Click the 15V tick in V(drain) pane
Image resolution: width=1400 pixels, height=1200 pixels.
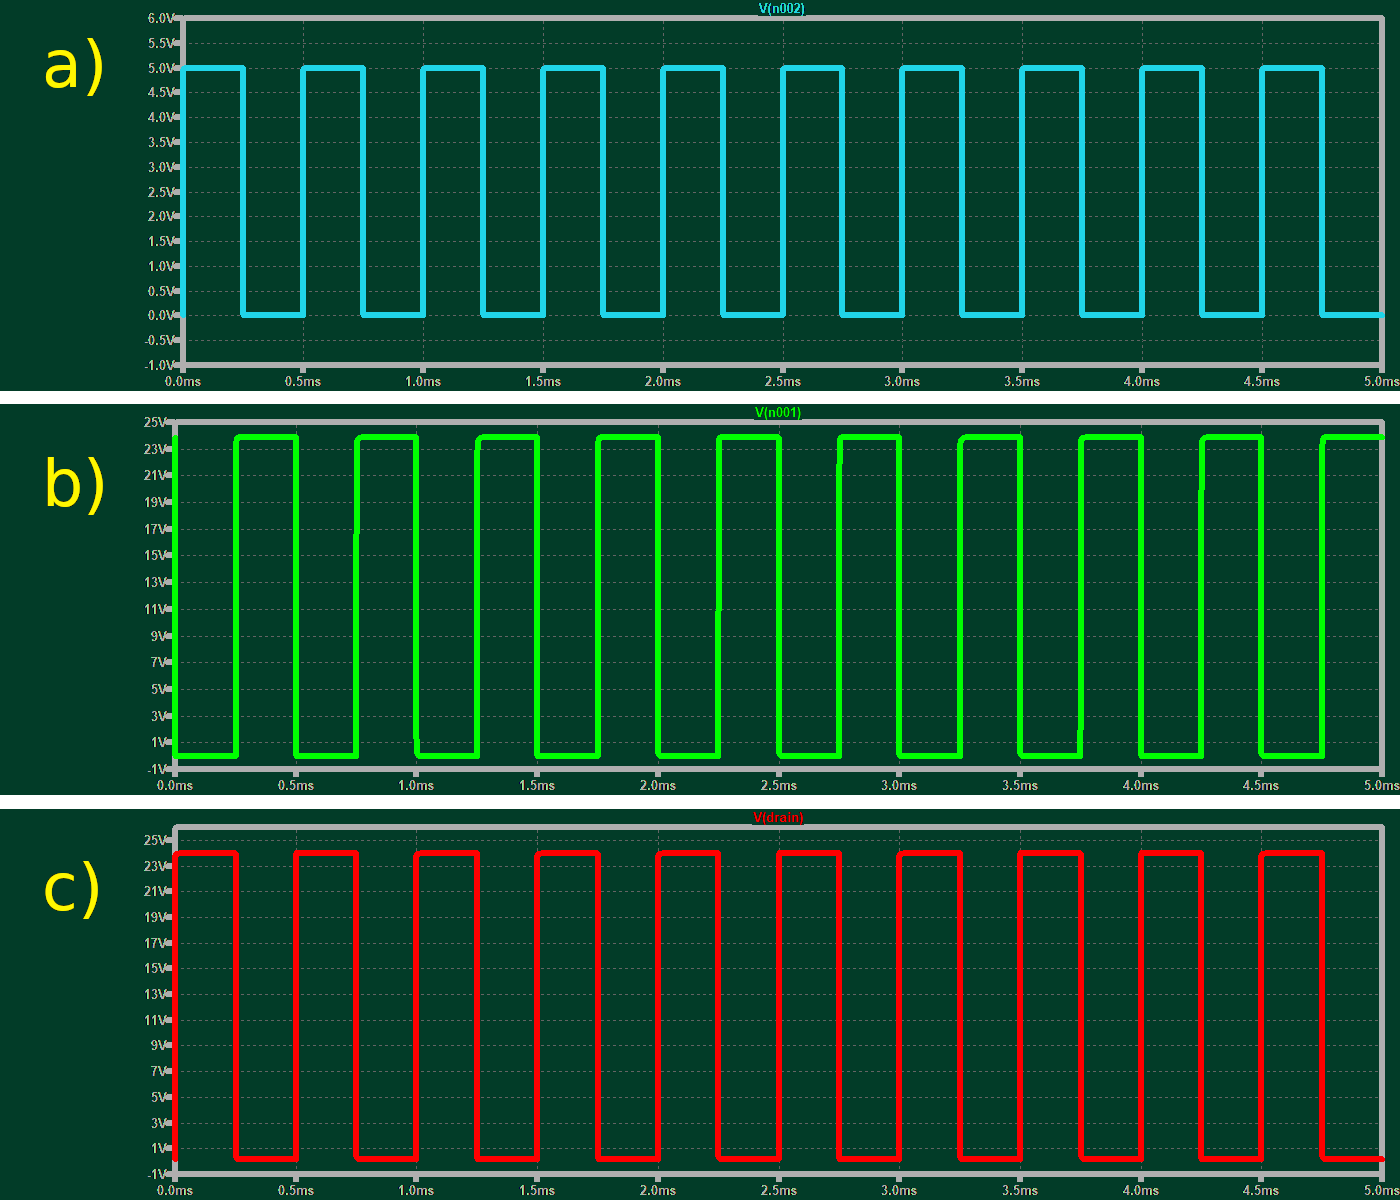click(x=157, y=969)
